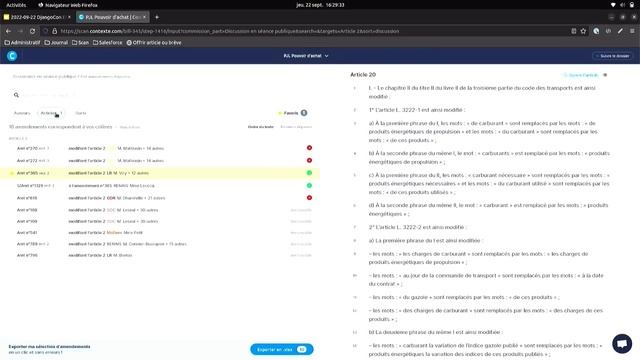
Task: Click the green status dot for the SSAmt row
Action: [x=309, y=185]
